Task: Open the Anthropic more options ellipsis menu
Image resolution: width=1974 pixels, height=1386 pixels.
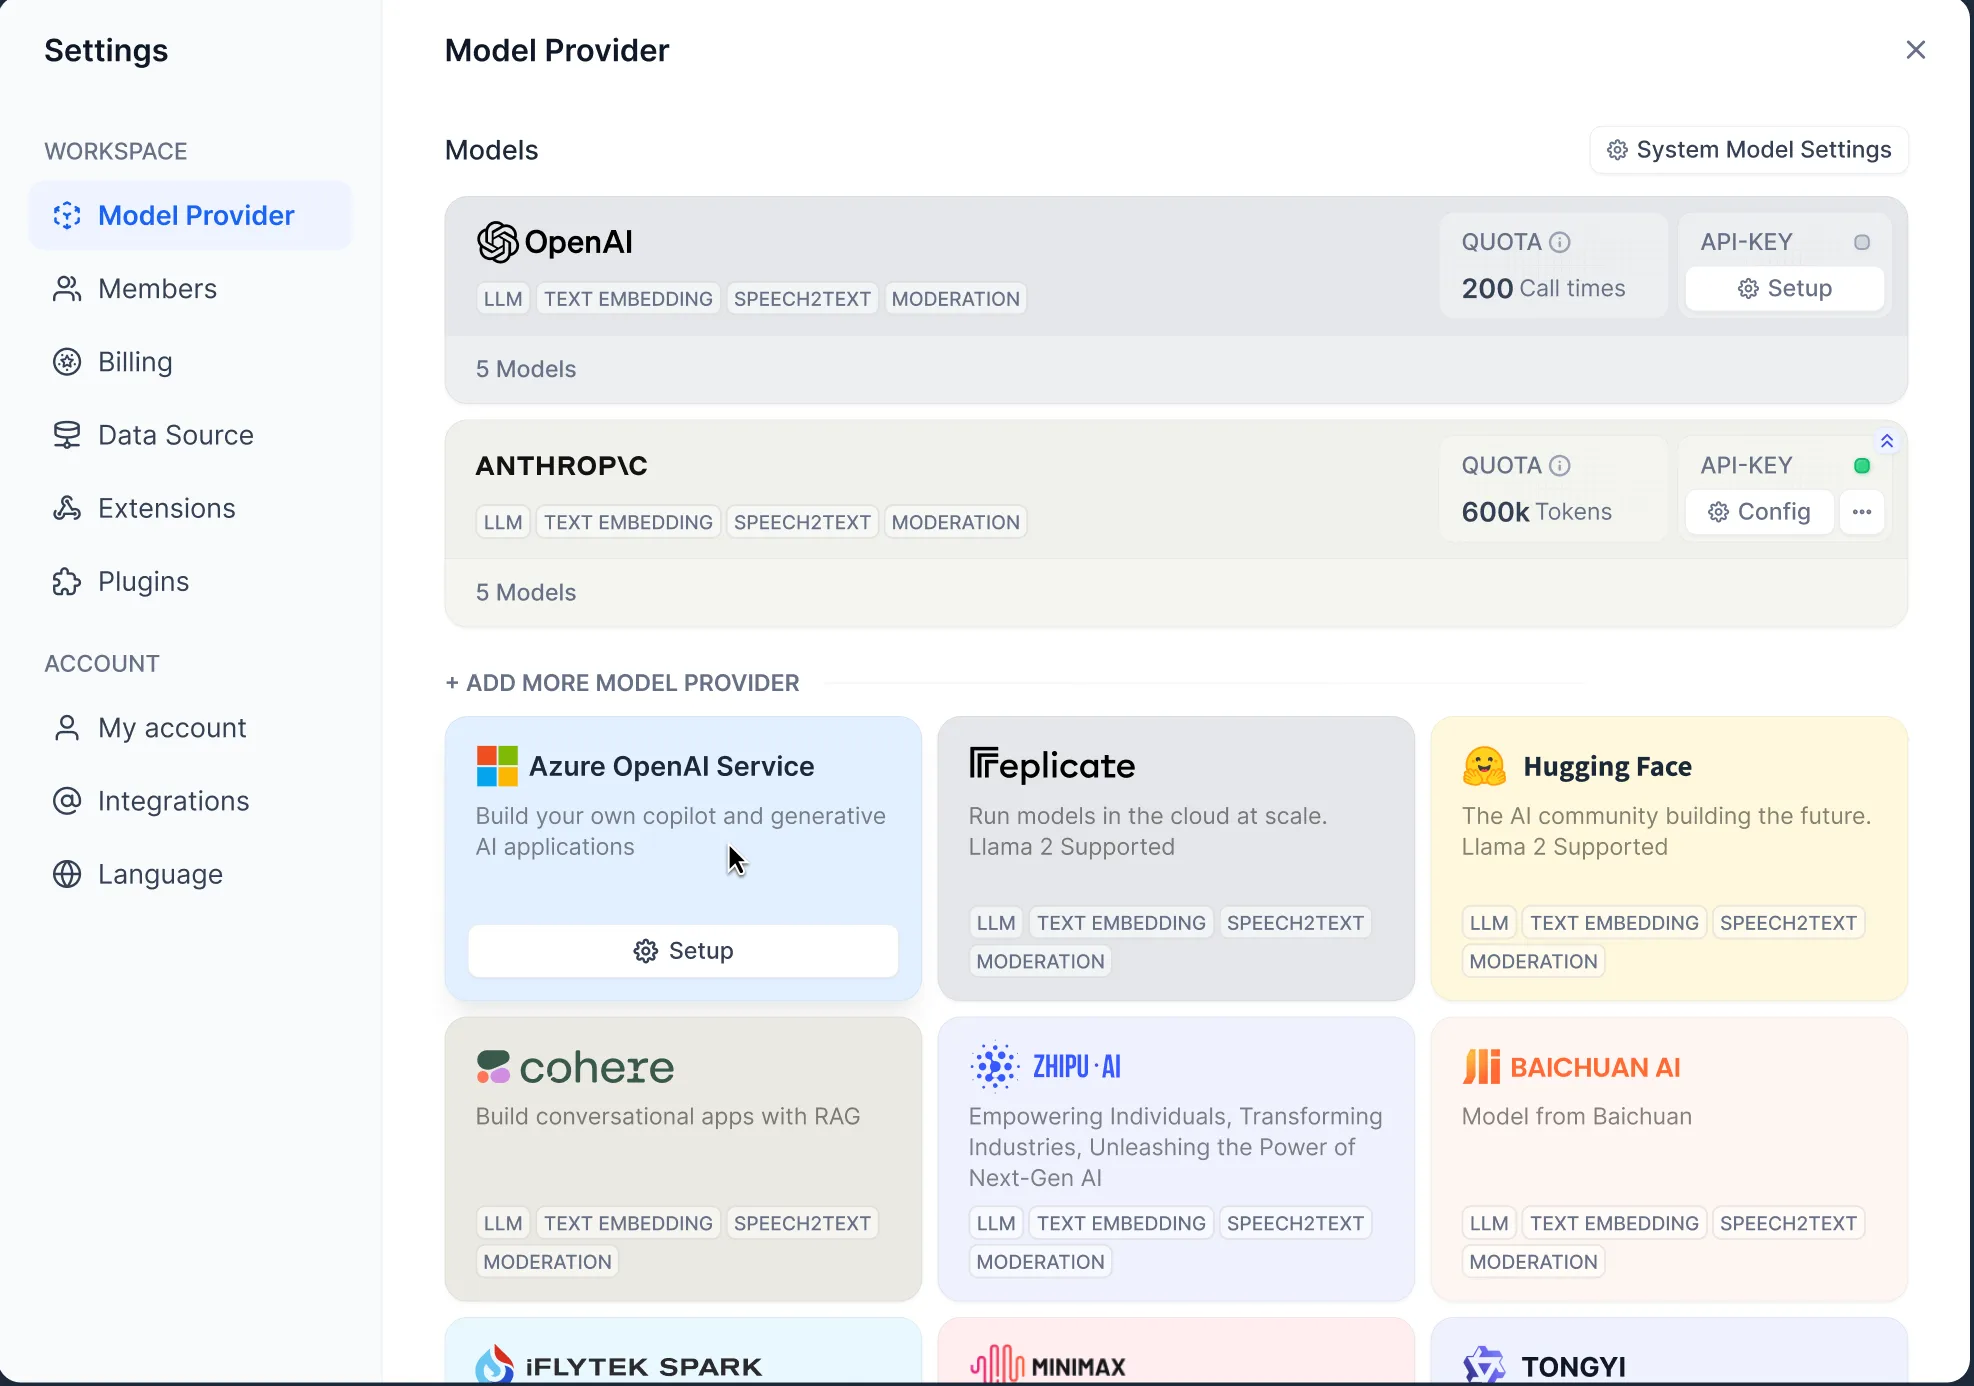Action: [1861, 512]
